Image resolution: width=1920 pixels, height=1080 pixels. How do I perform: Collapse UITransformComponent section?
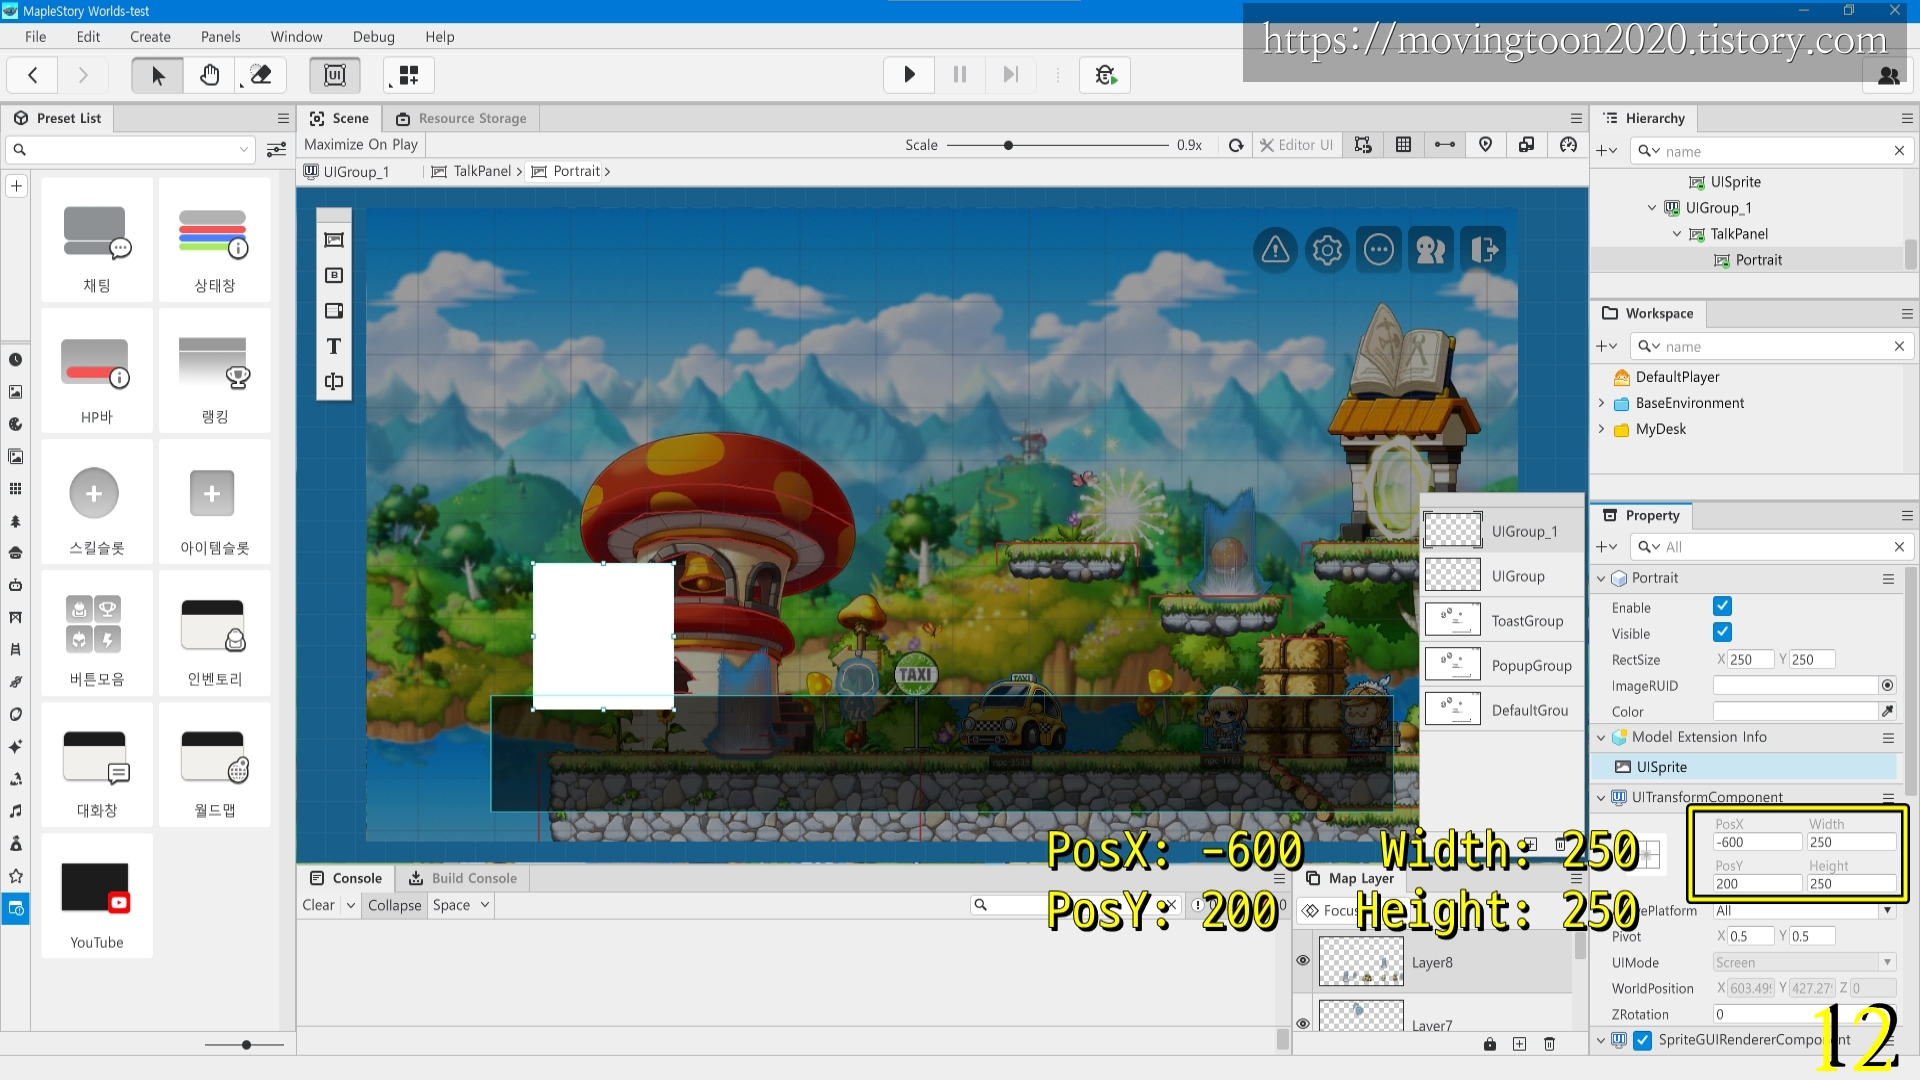(1601, 797)
